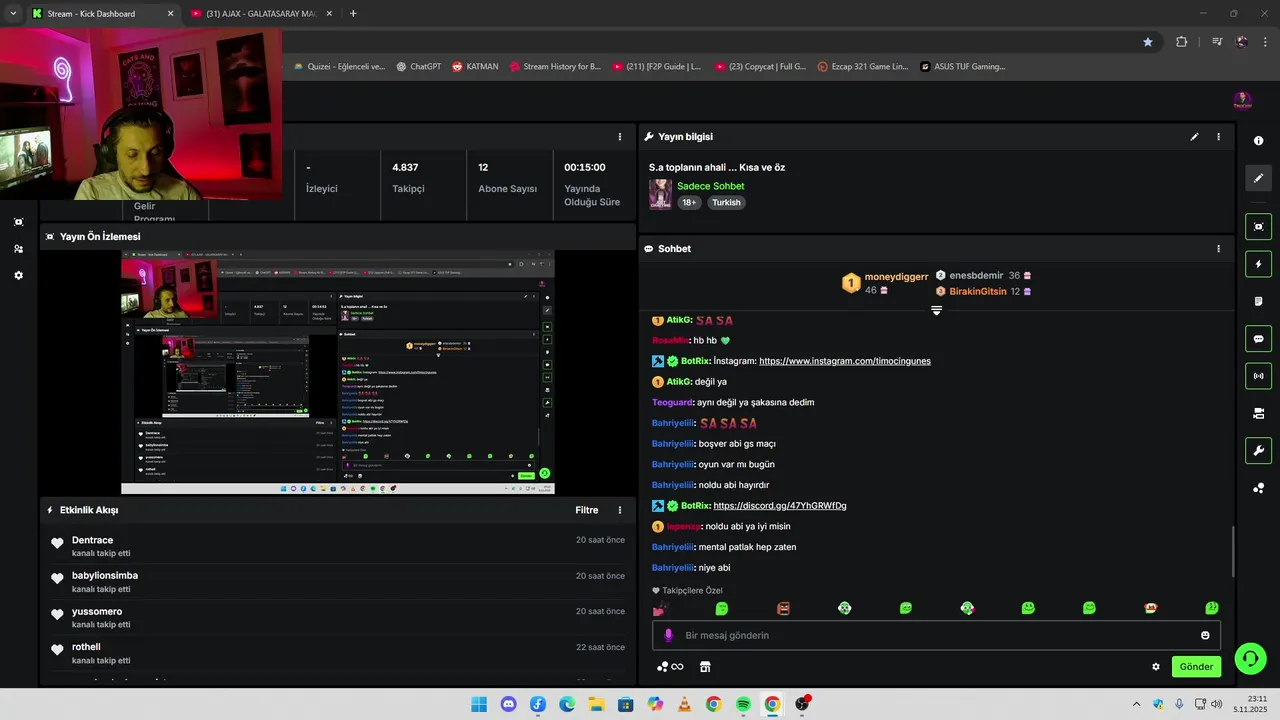Edit stream info with the Yayın bilgisi pencil

[x=1194, y=137]
